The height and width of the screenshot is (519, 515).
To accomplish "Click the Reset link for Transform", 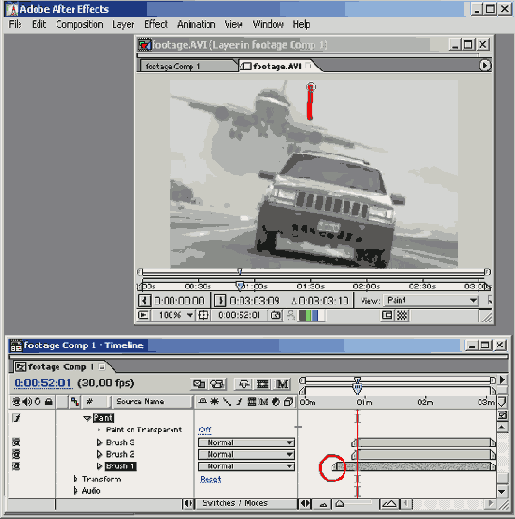I will pyautogui.click(x=211, y=479).
